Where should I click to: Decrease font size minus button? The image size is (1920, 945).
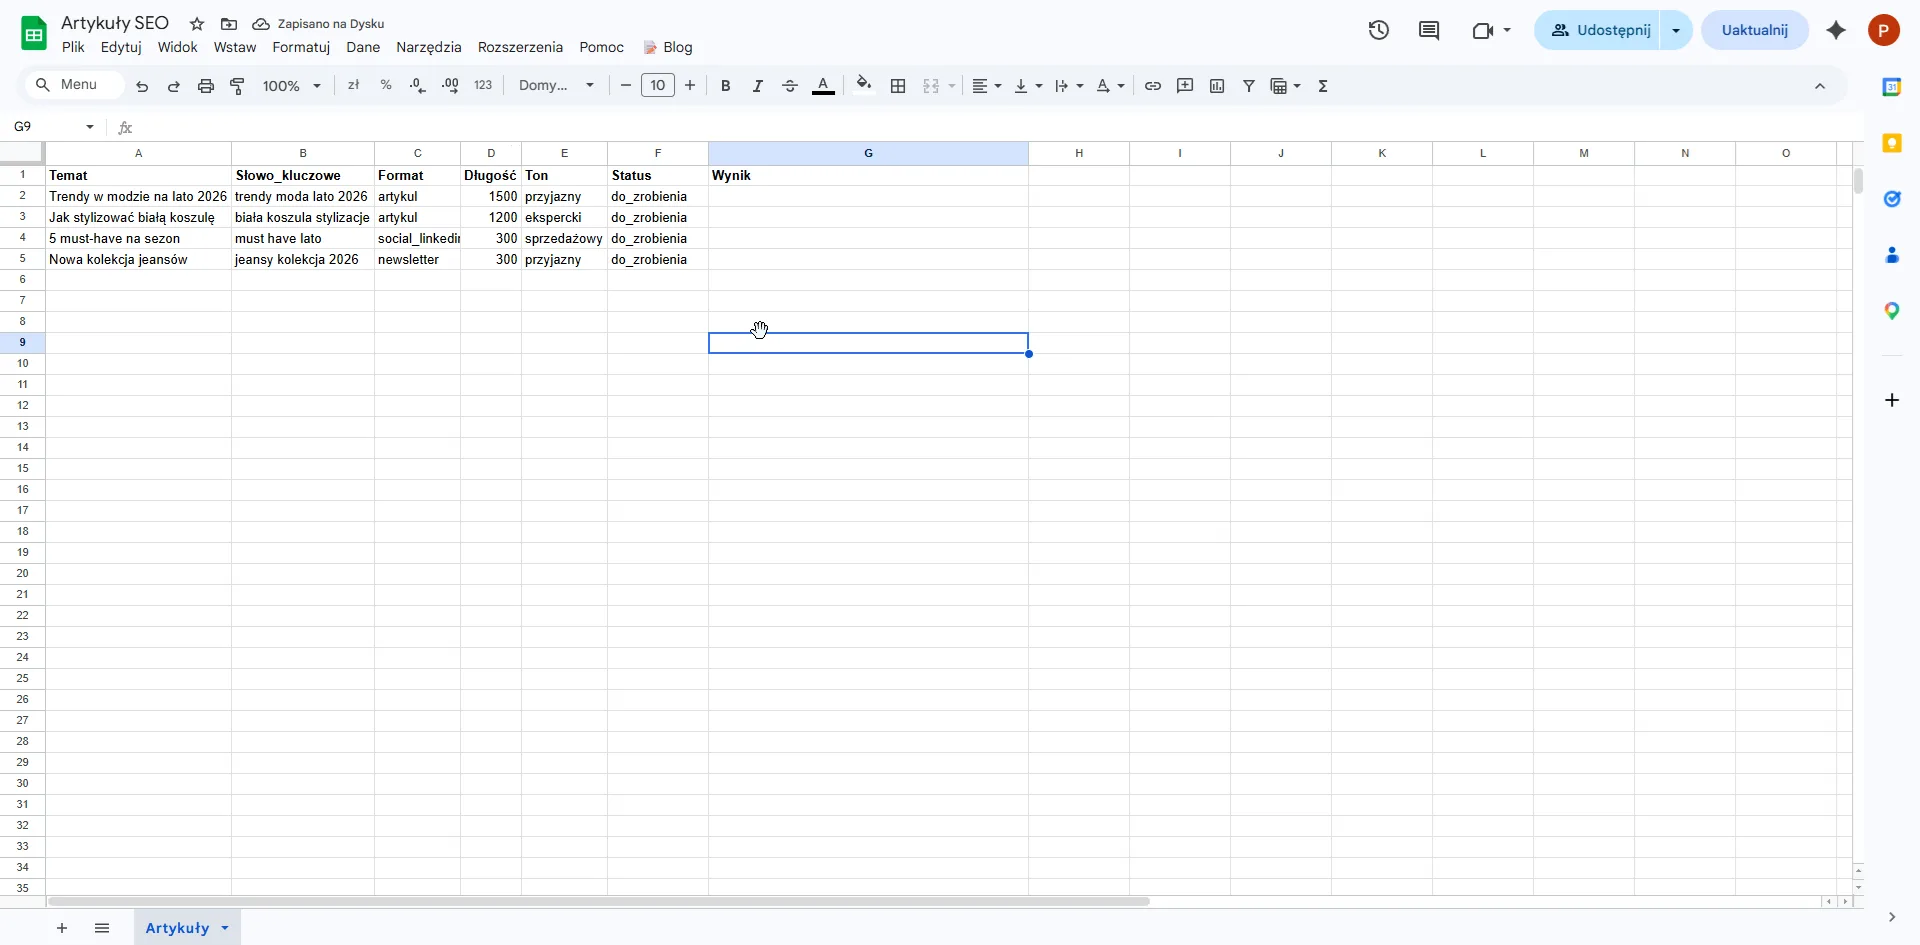(626, 86)
